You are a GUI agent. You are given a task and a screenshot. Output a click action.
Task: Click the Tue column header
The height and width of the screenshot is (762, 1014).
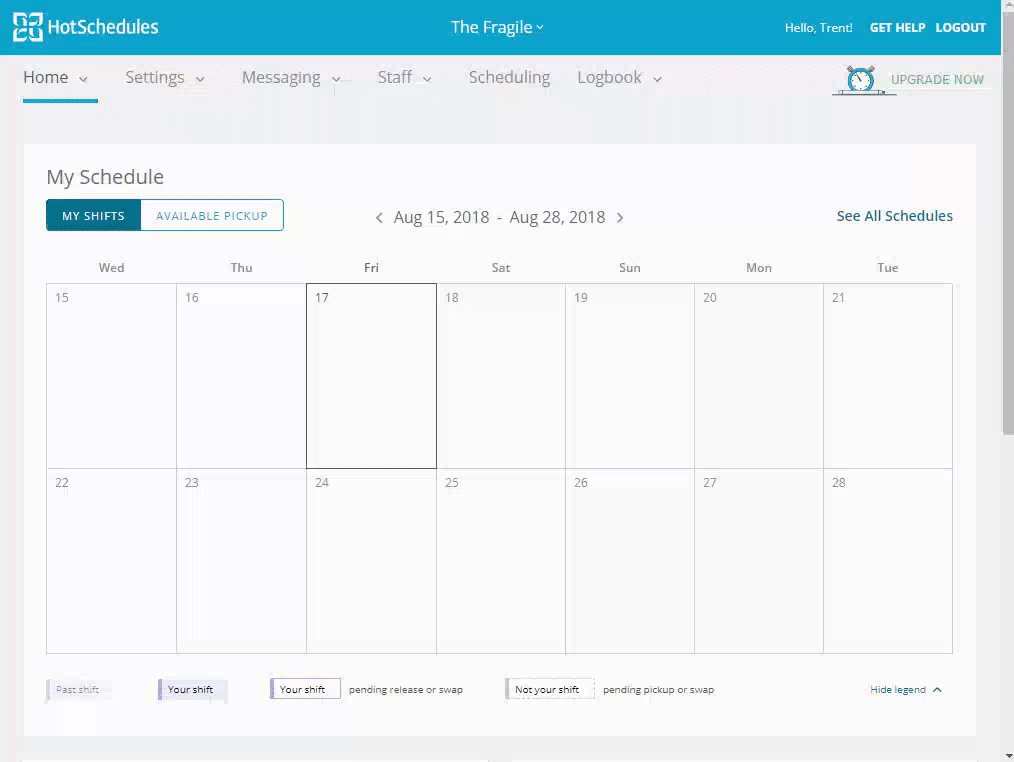888,268
